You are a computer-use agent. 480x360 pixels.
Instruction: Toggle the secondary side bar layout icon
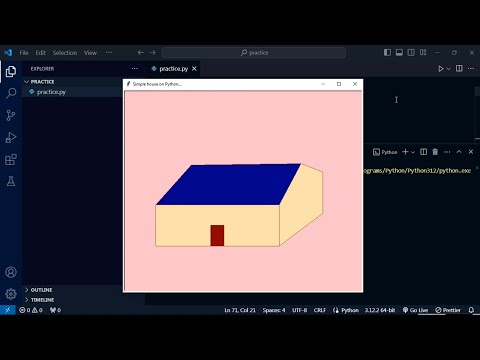411,52
